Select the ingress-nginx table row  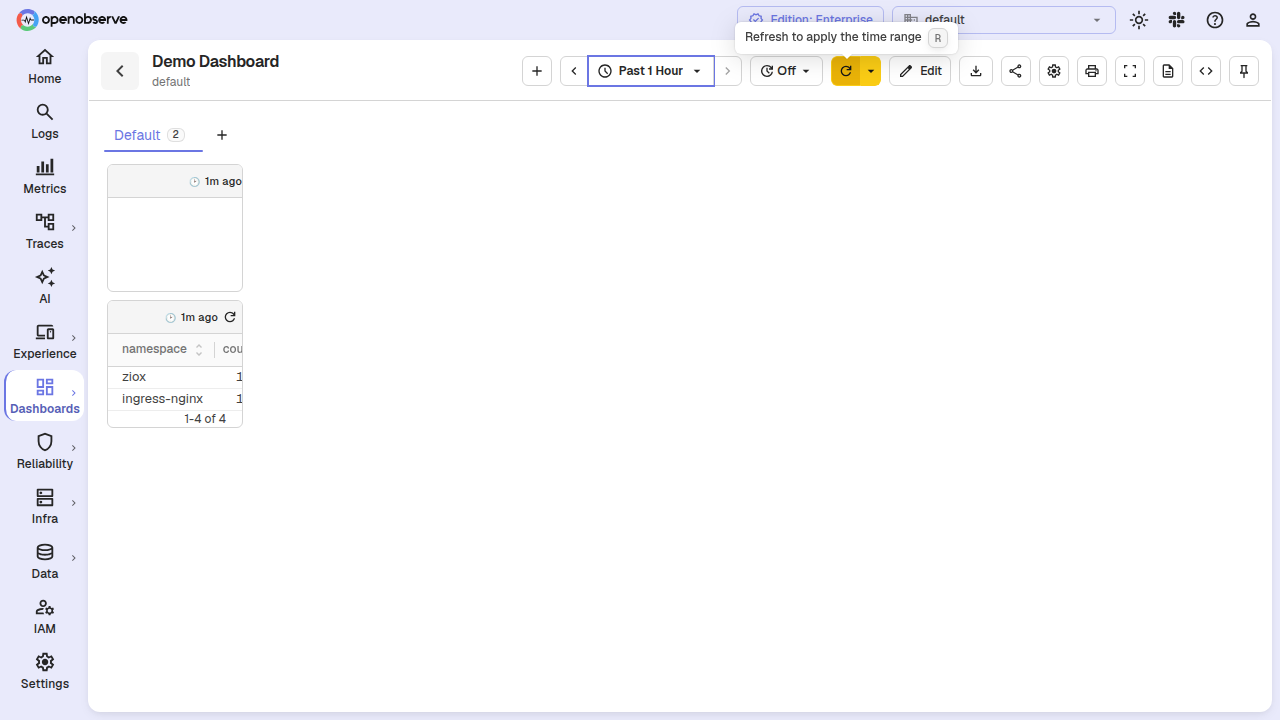175,399
